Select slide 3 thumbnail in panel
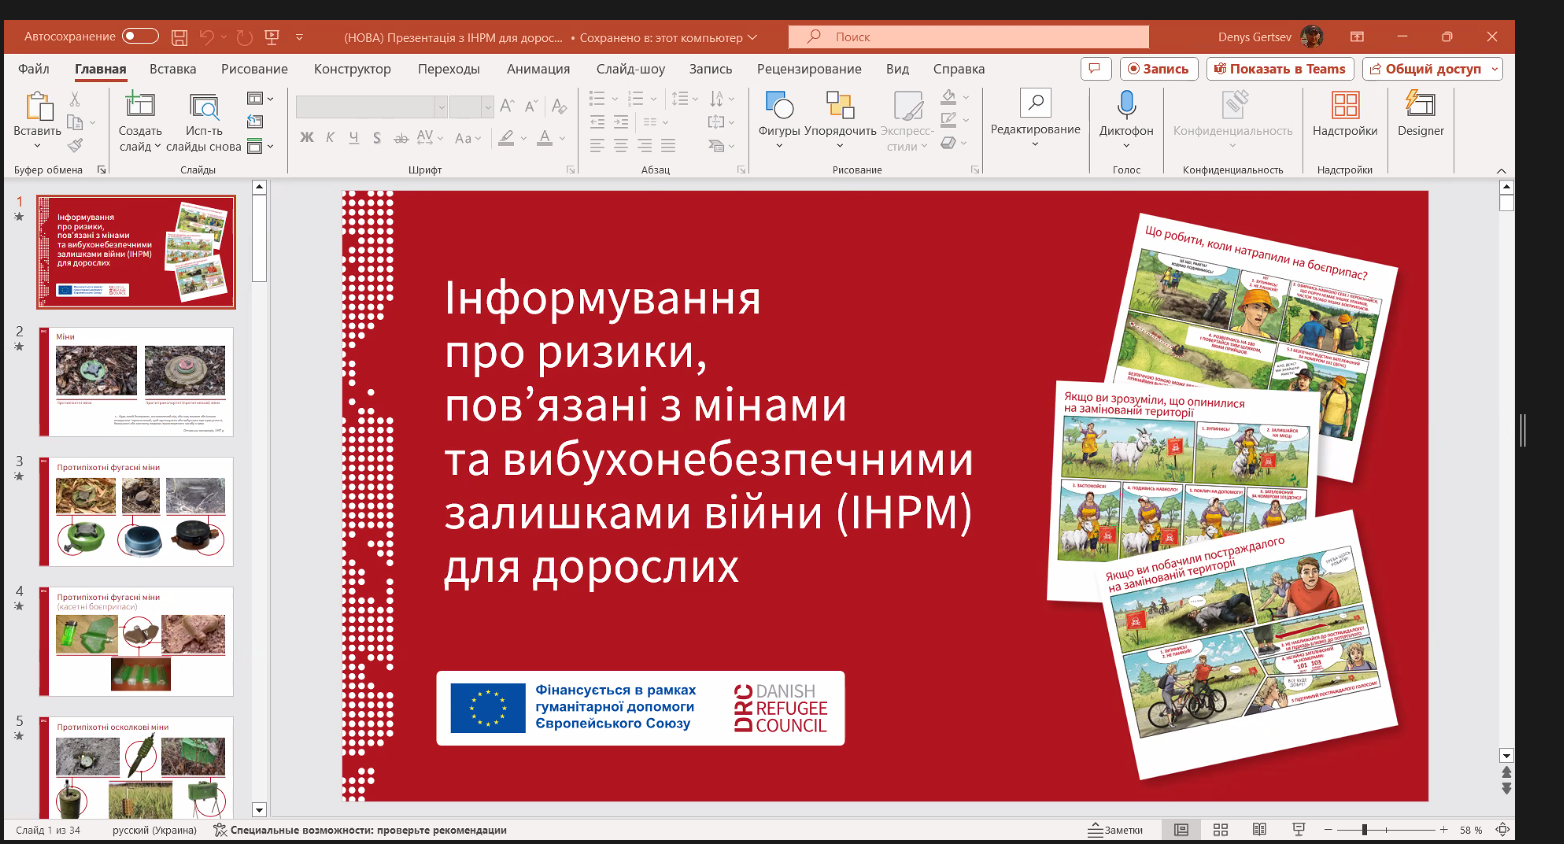Screen dimensions: 1564x844 (136, 511)
